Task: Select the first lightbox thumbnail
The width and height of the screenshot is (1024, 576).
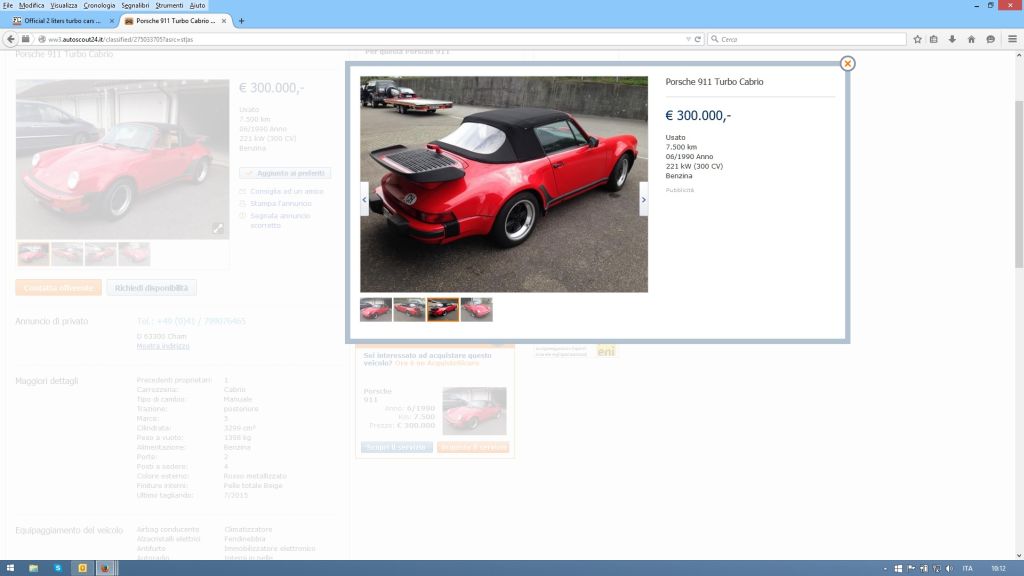Action: tap(376, 310)
